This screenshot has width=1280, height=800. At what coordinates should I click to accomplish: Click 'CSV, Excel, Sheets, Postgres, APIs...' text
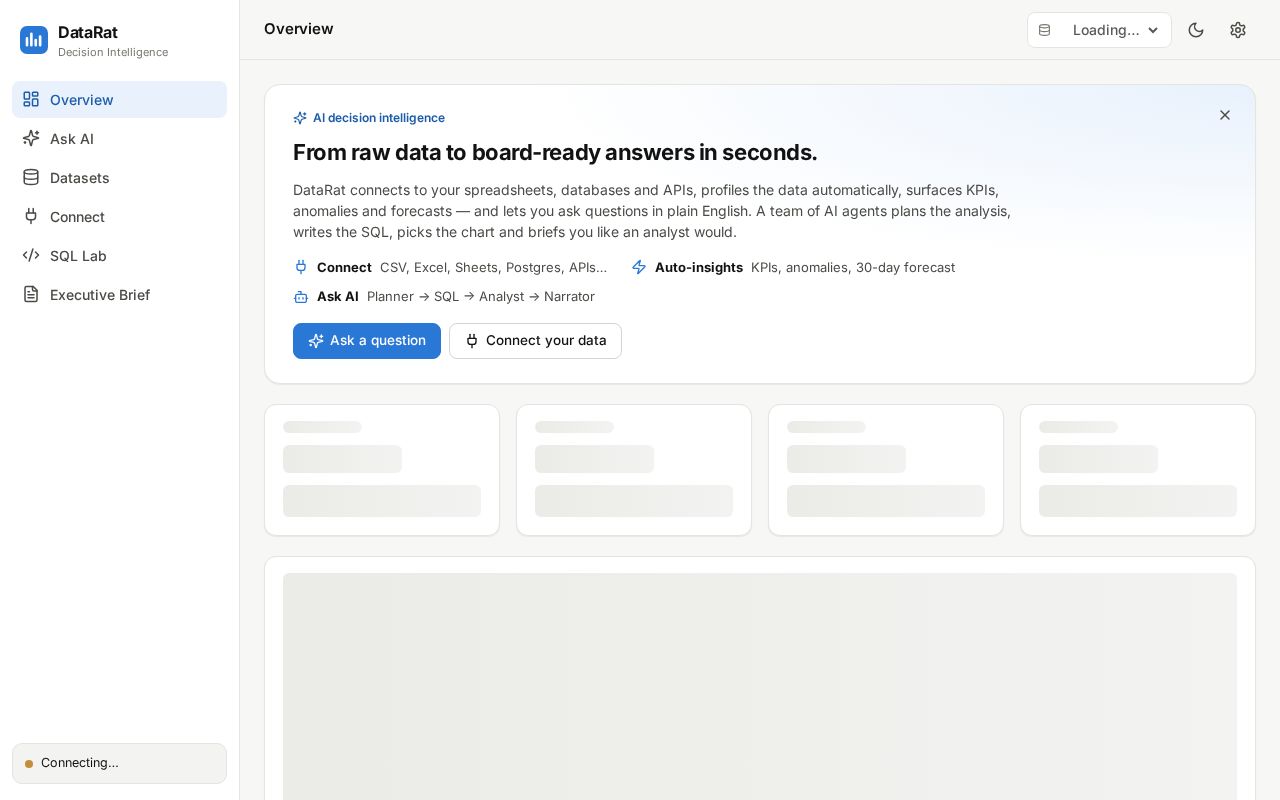point(494,267)
